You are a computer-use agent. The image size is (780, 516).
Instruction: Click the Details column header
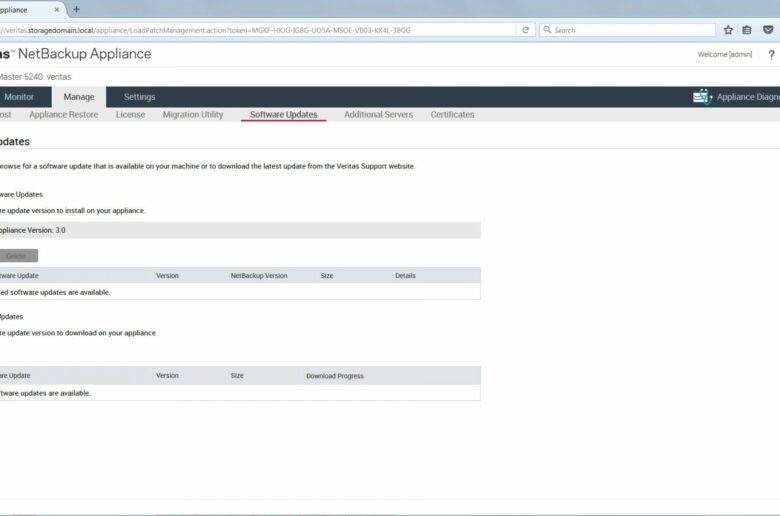point(405,276)
